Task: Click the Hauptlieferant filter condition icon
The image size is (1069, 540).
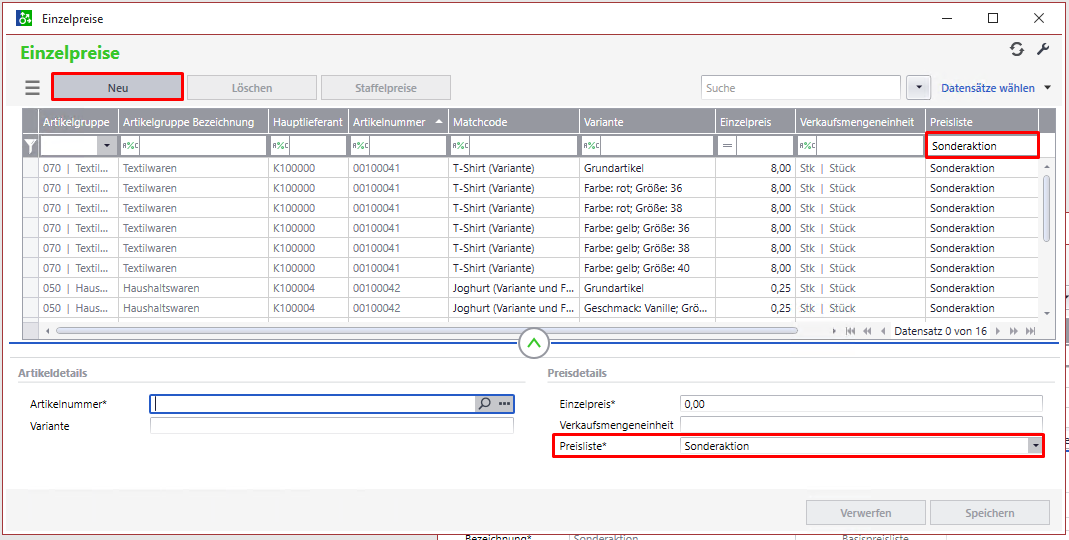Action: tap(280, 145)
